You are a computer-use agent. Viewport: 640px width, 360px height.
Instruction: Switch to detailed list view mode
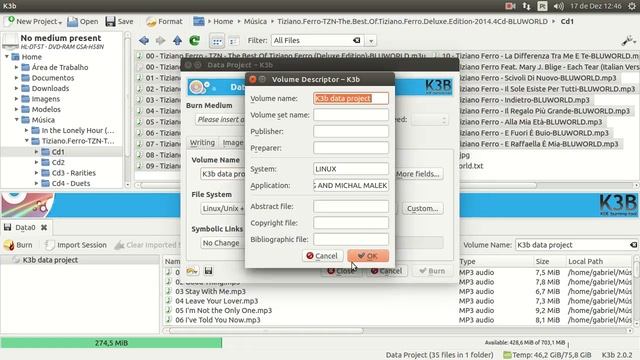click(233, 41)
